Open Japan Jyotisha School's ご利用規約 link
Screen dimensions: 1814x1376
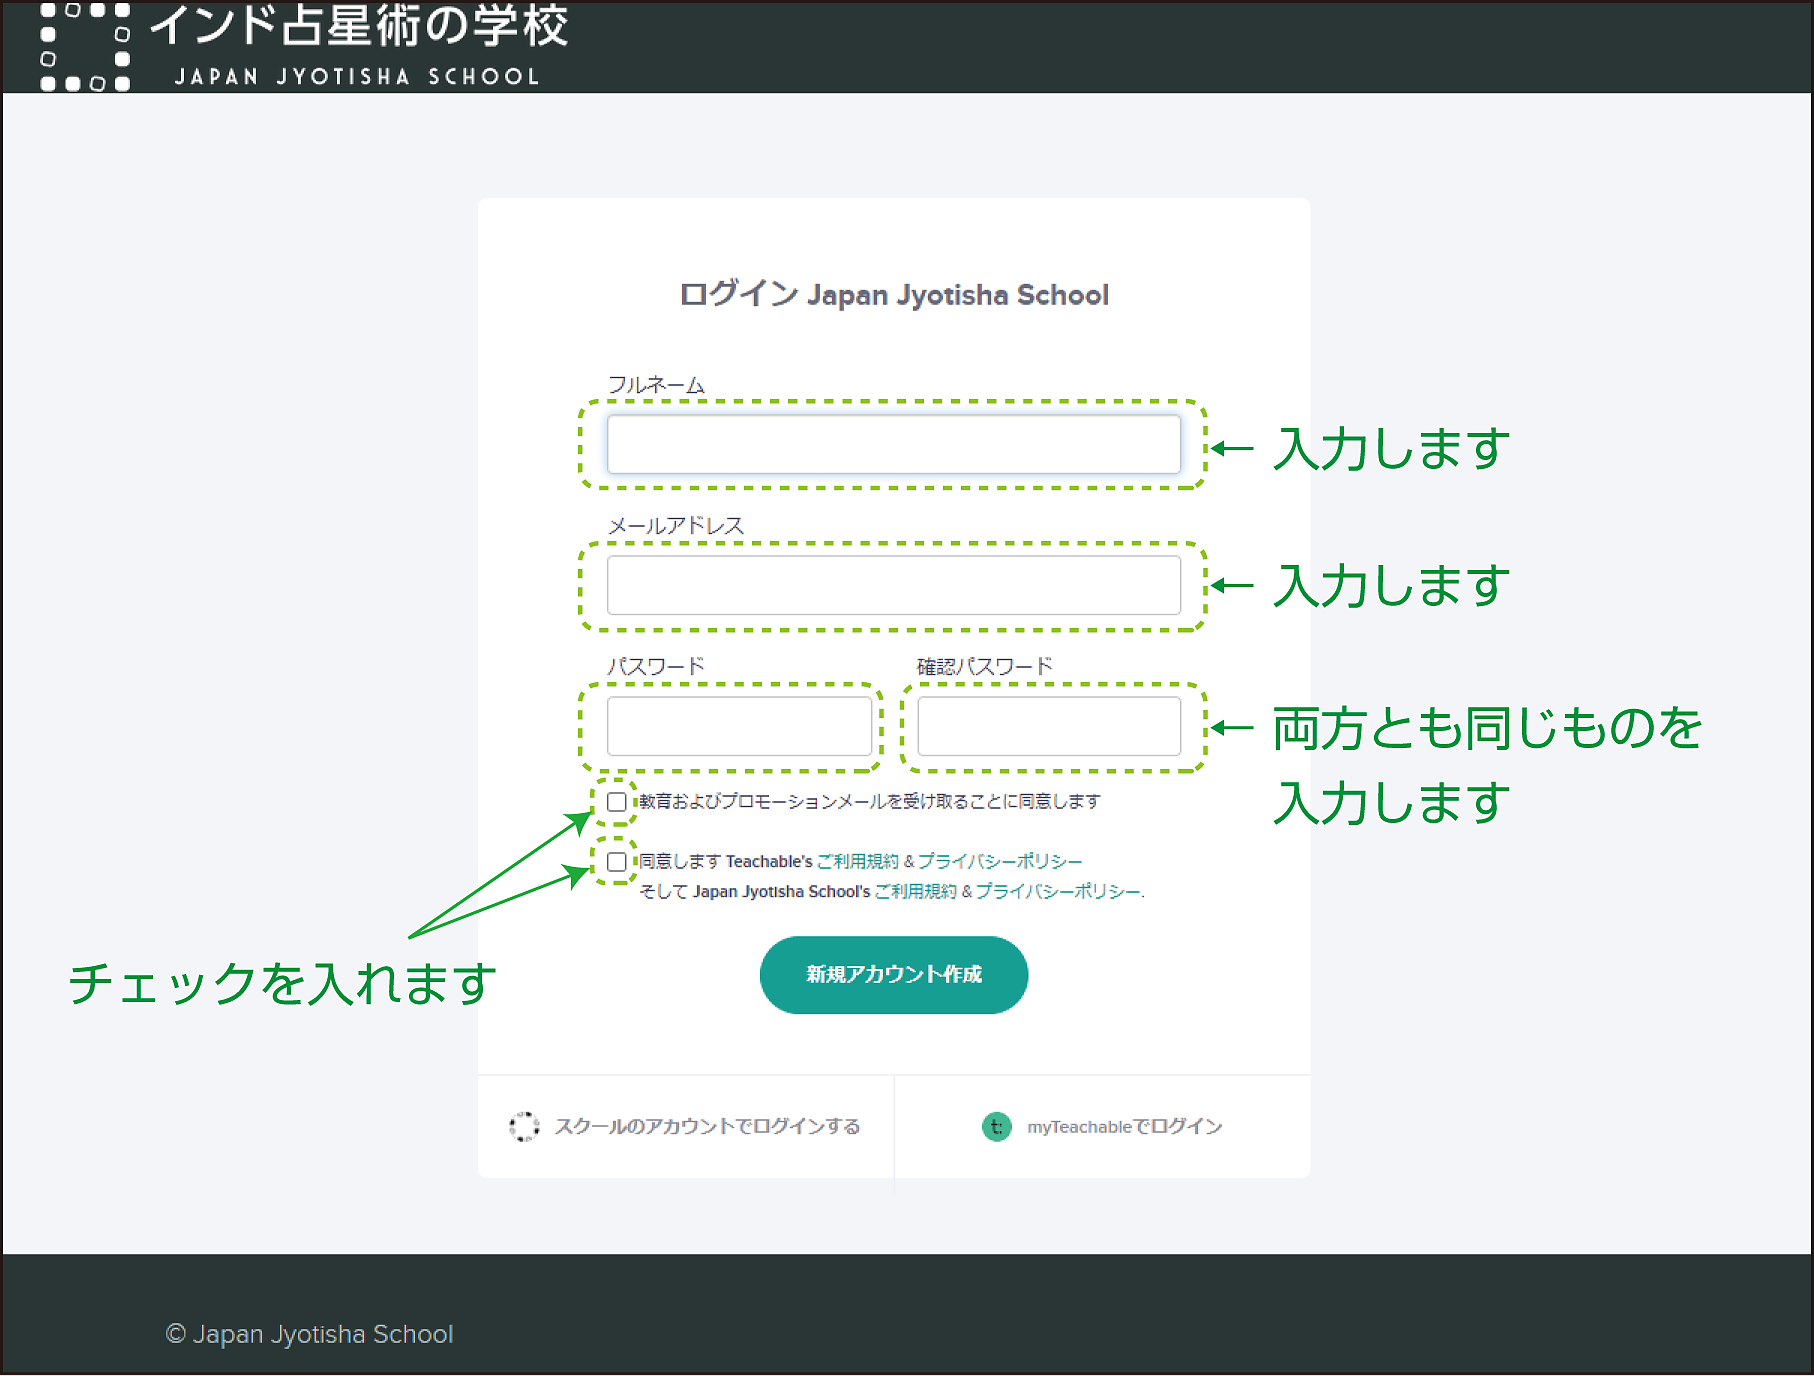click(916, 892)
